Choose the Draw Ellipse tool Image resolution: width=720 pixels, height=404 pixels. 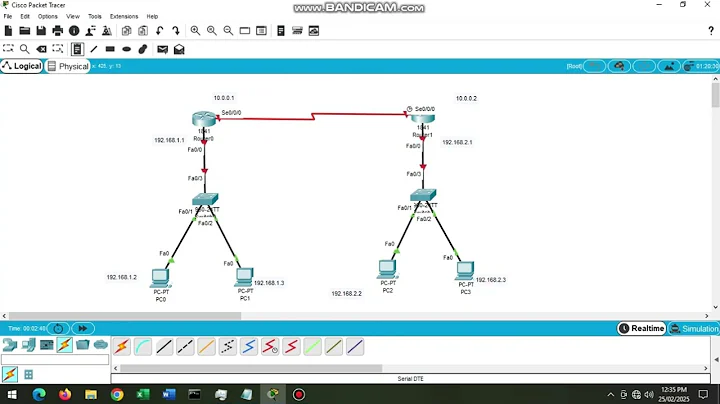click(x=127, y=49)
